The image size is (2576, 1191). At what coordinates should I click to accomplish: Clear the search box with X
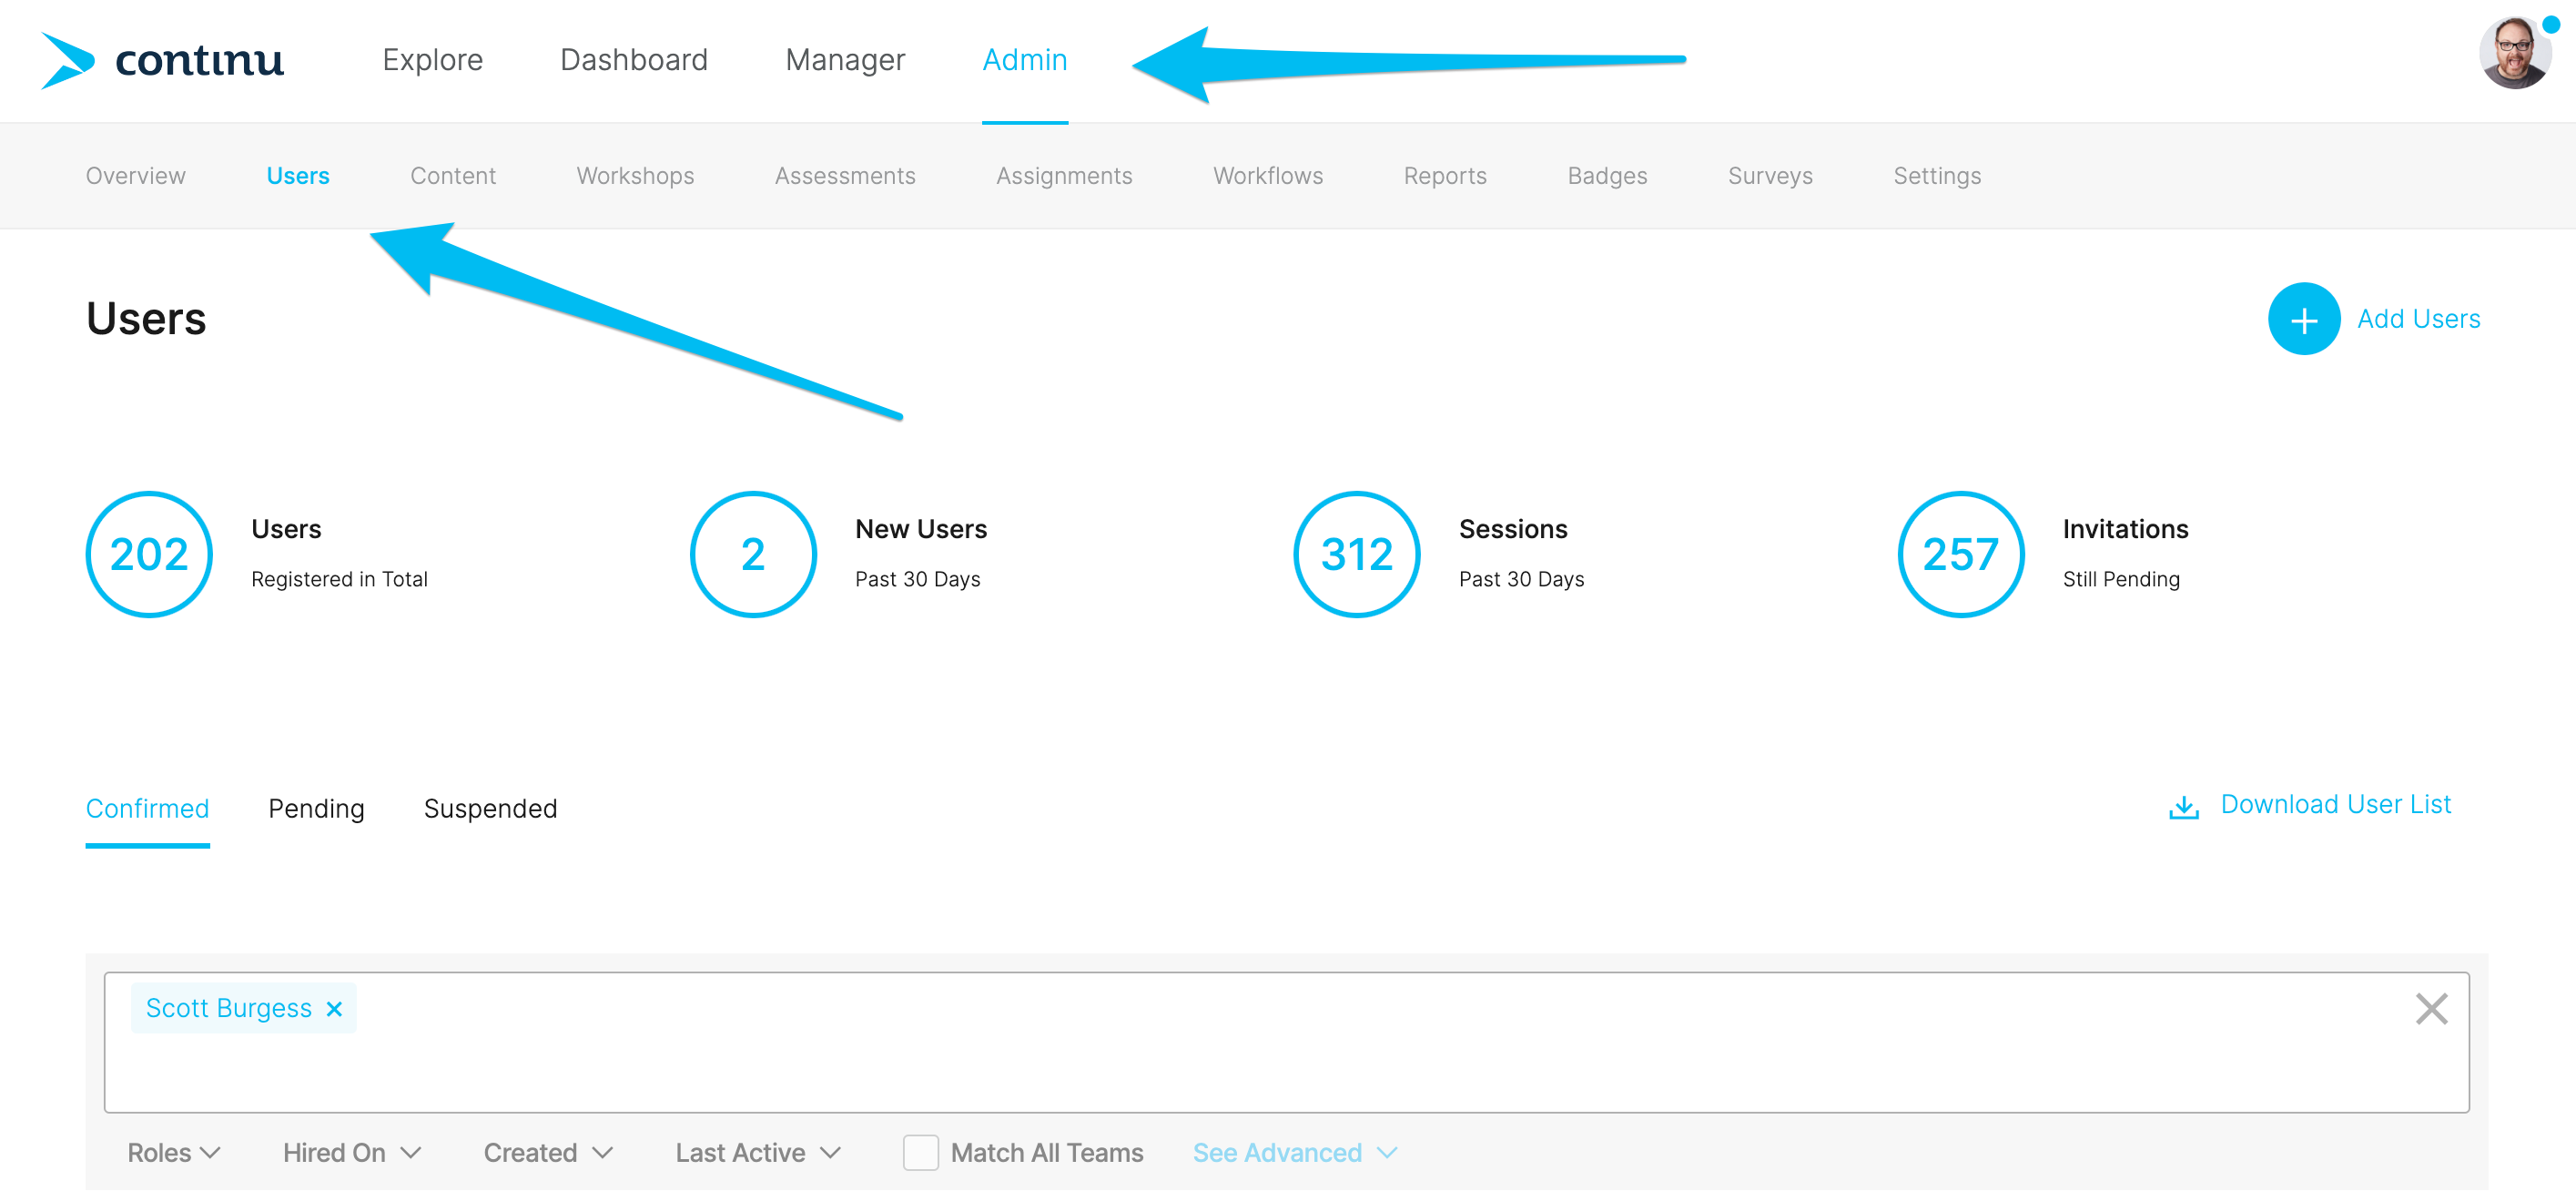click(2430, 1009)
